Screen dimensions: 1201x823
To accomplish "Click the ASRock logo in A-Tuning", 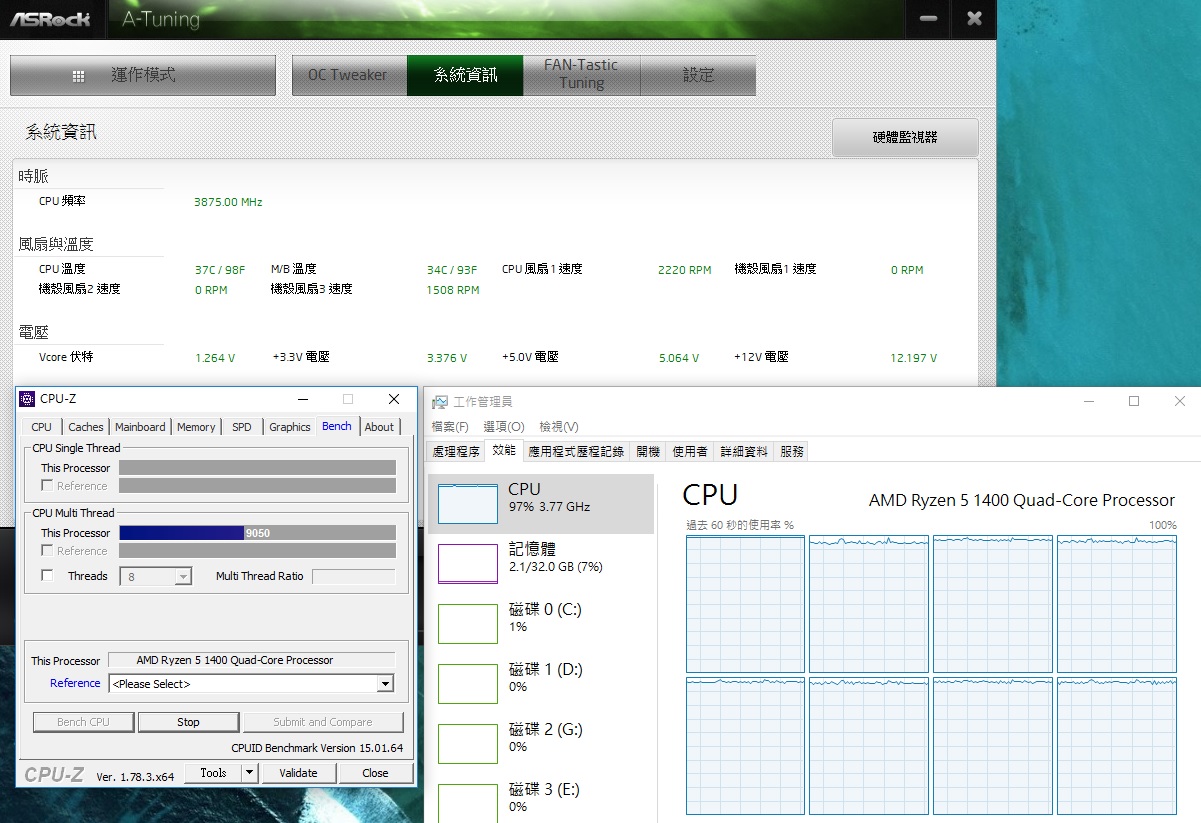I will [50, 18].
